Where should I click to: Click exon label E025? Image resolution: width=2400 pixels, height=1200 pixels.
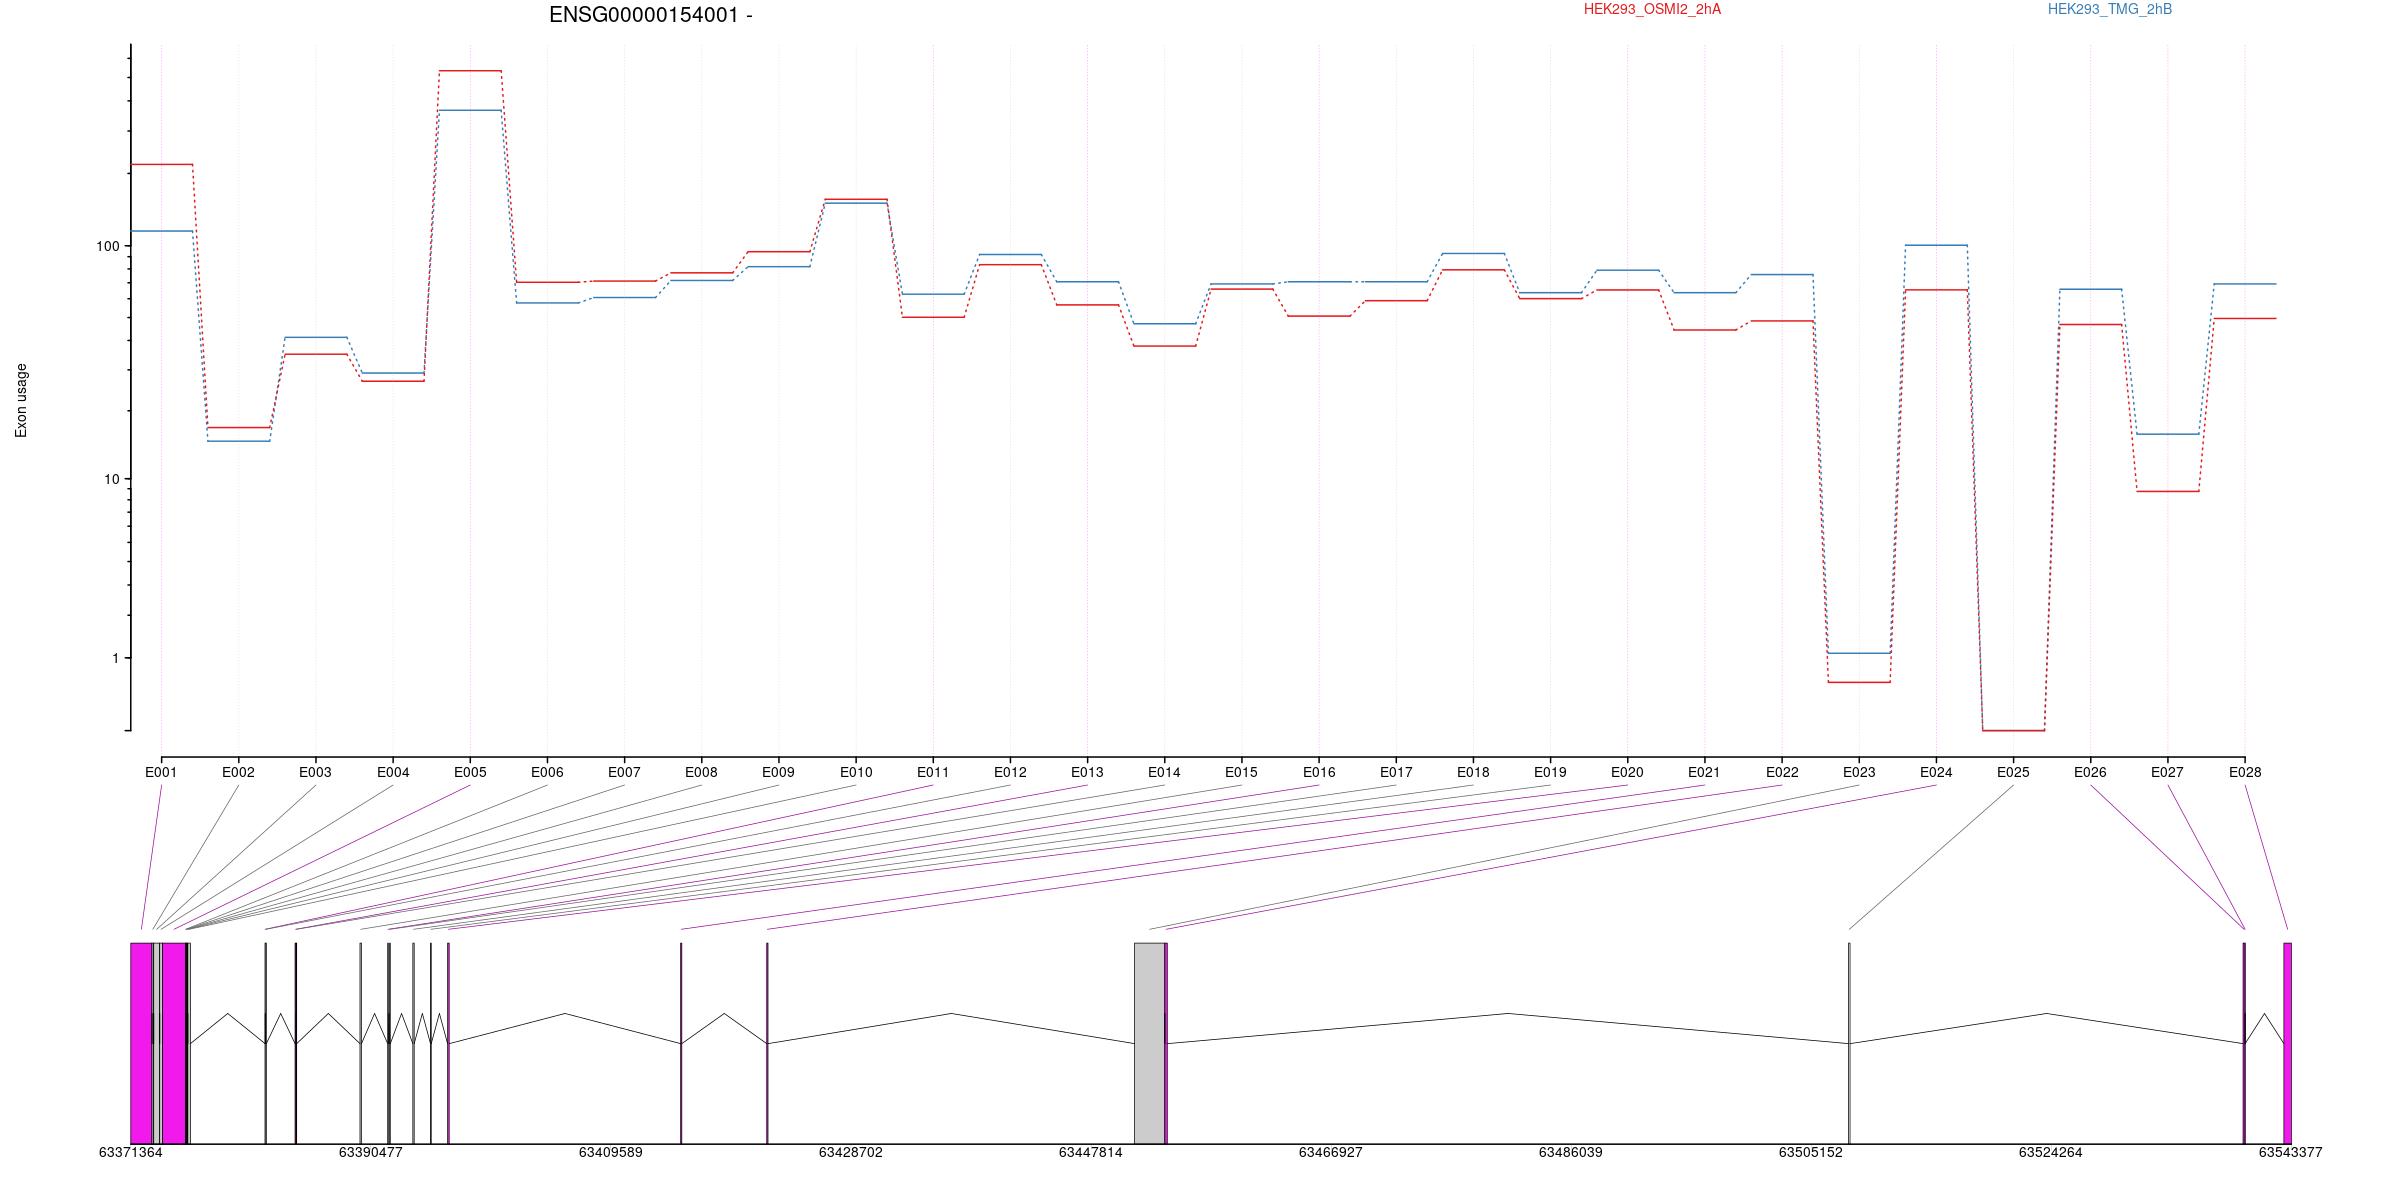click(2013, 772)
